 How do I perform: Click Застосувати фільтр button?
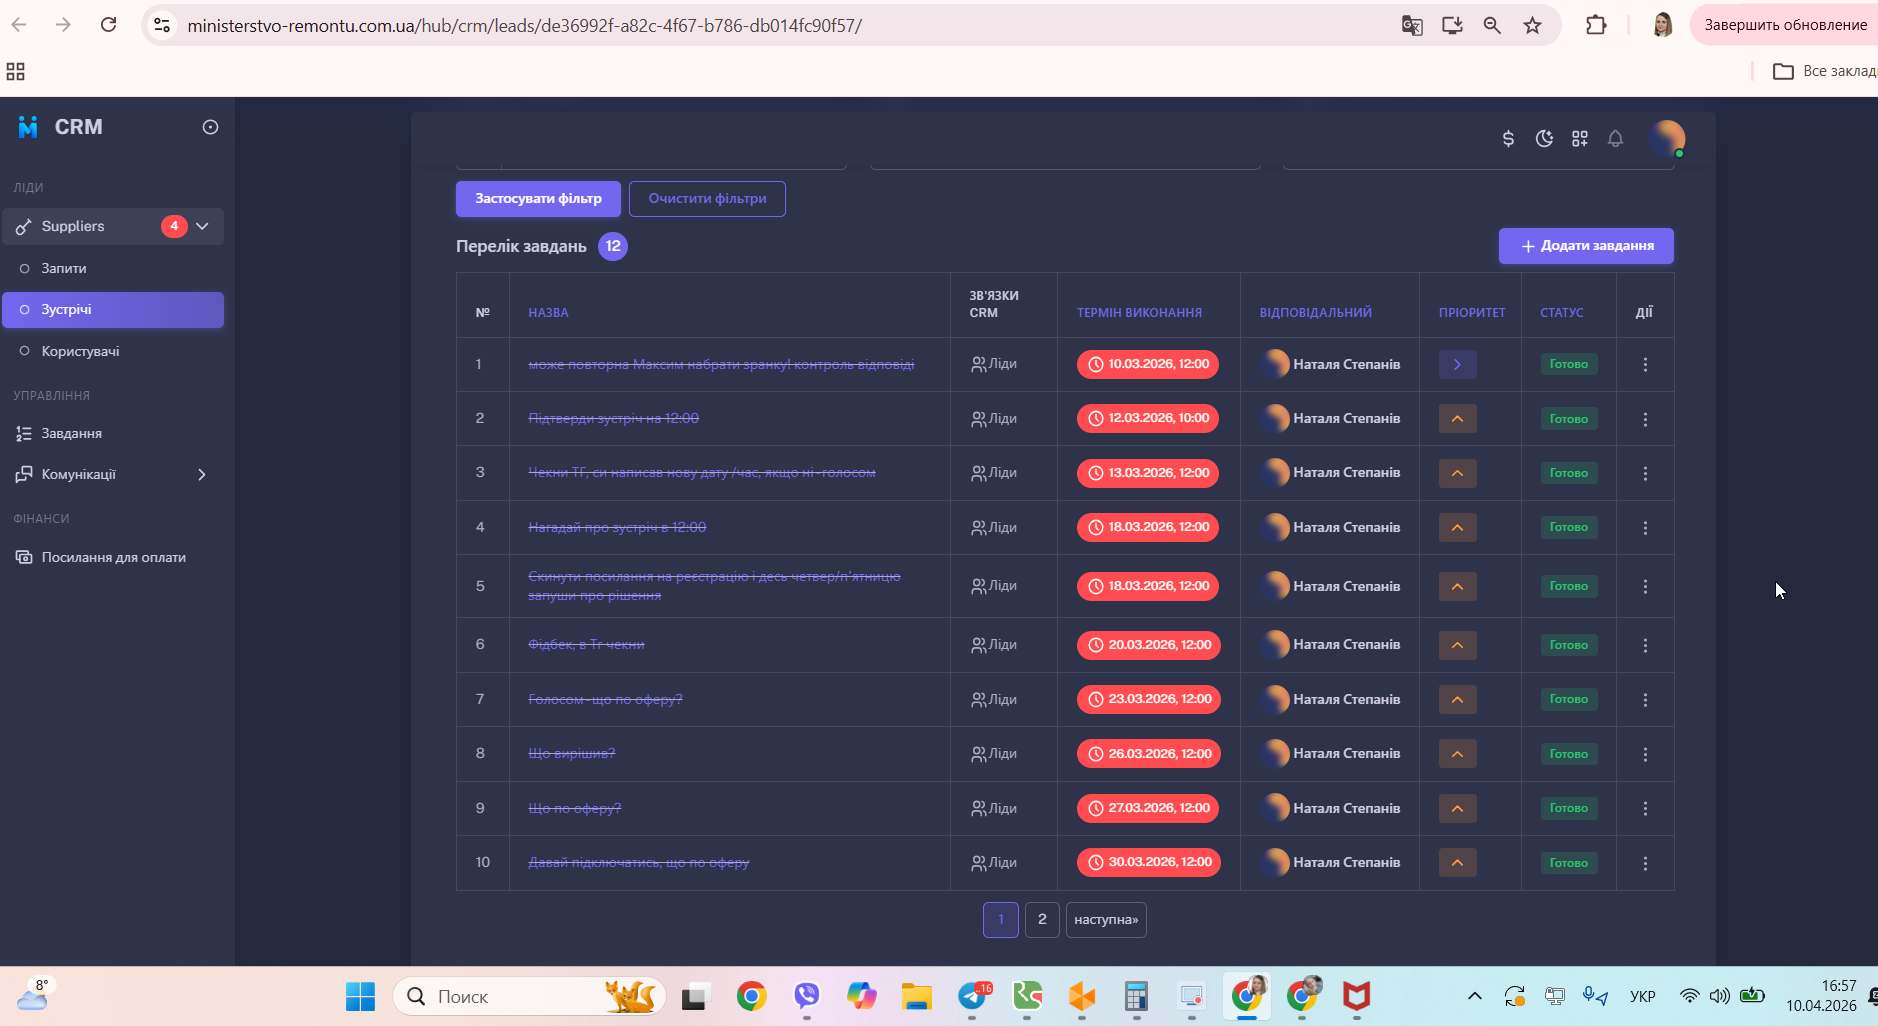click(x=538, y=199)
